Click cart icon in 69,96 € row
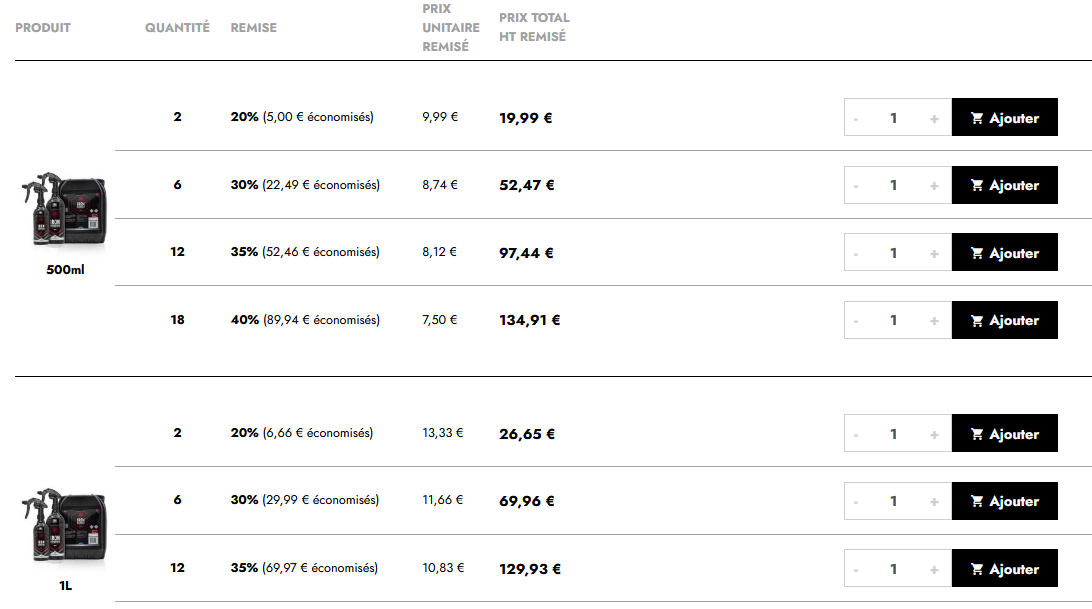Image resolution: width=1092 pixels, height=609 pixels. [x=977, y=501]
